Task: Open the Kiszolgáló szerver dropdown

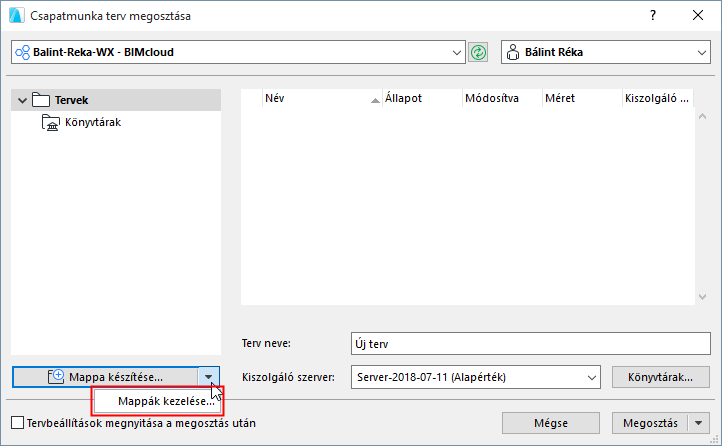Action: pyautogui.click(x=592, y=377)
